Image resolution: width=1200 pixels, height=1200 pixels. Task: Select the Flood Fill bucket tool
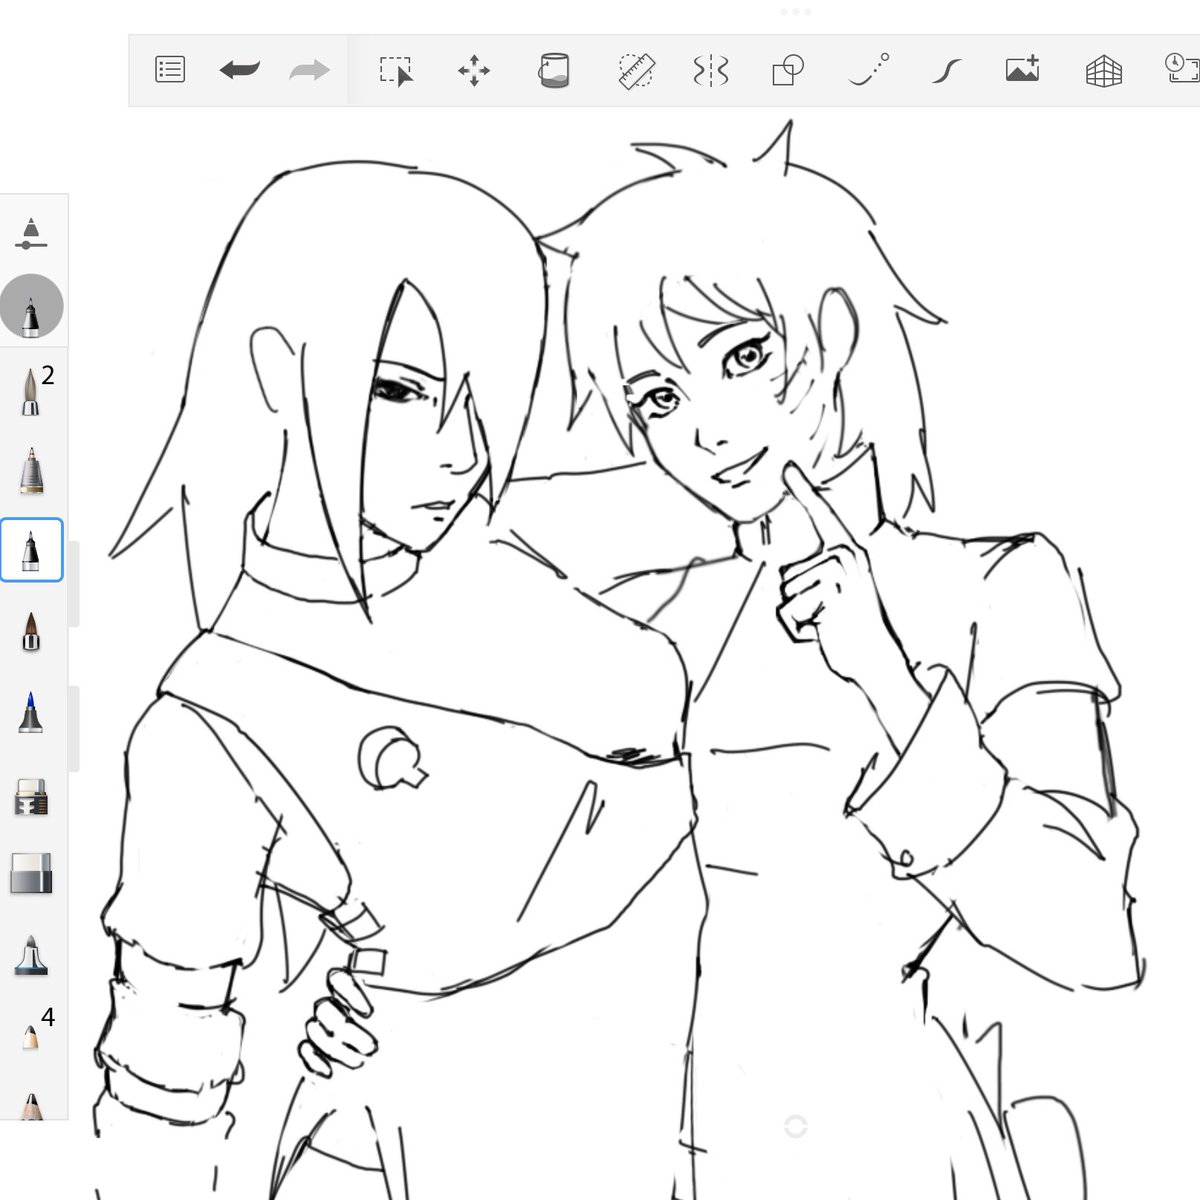(x=554, y=70)
